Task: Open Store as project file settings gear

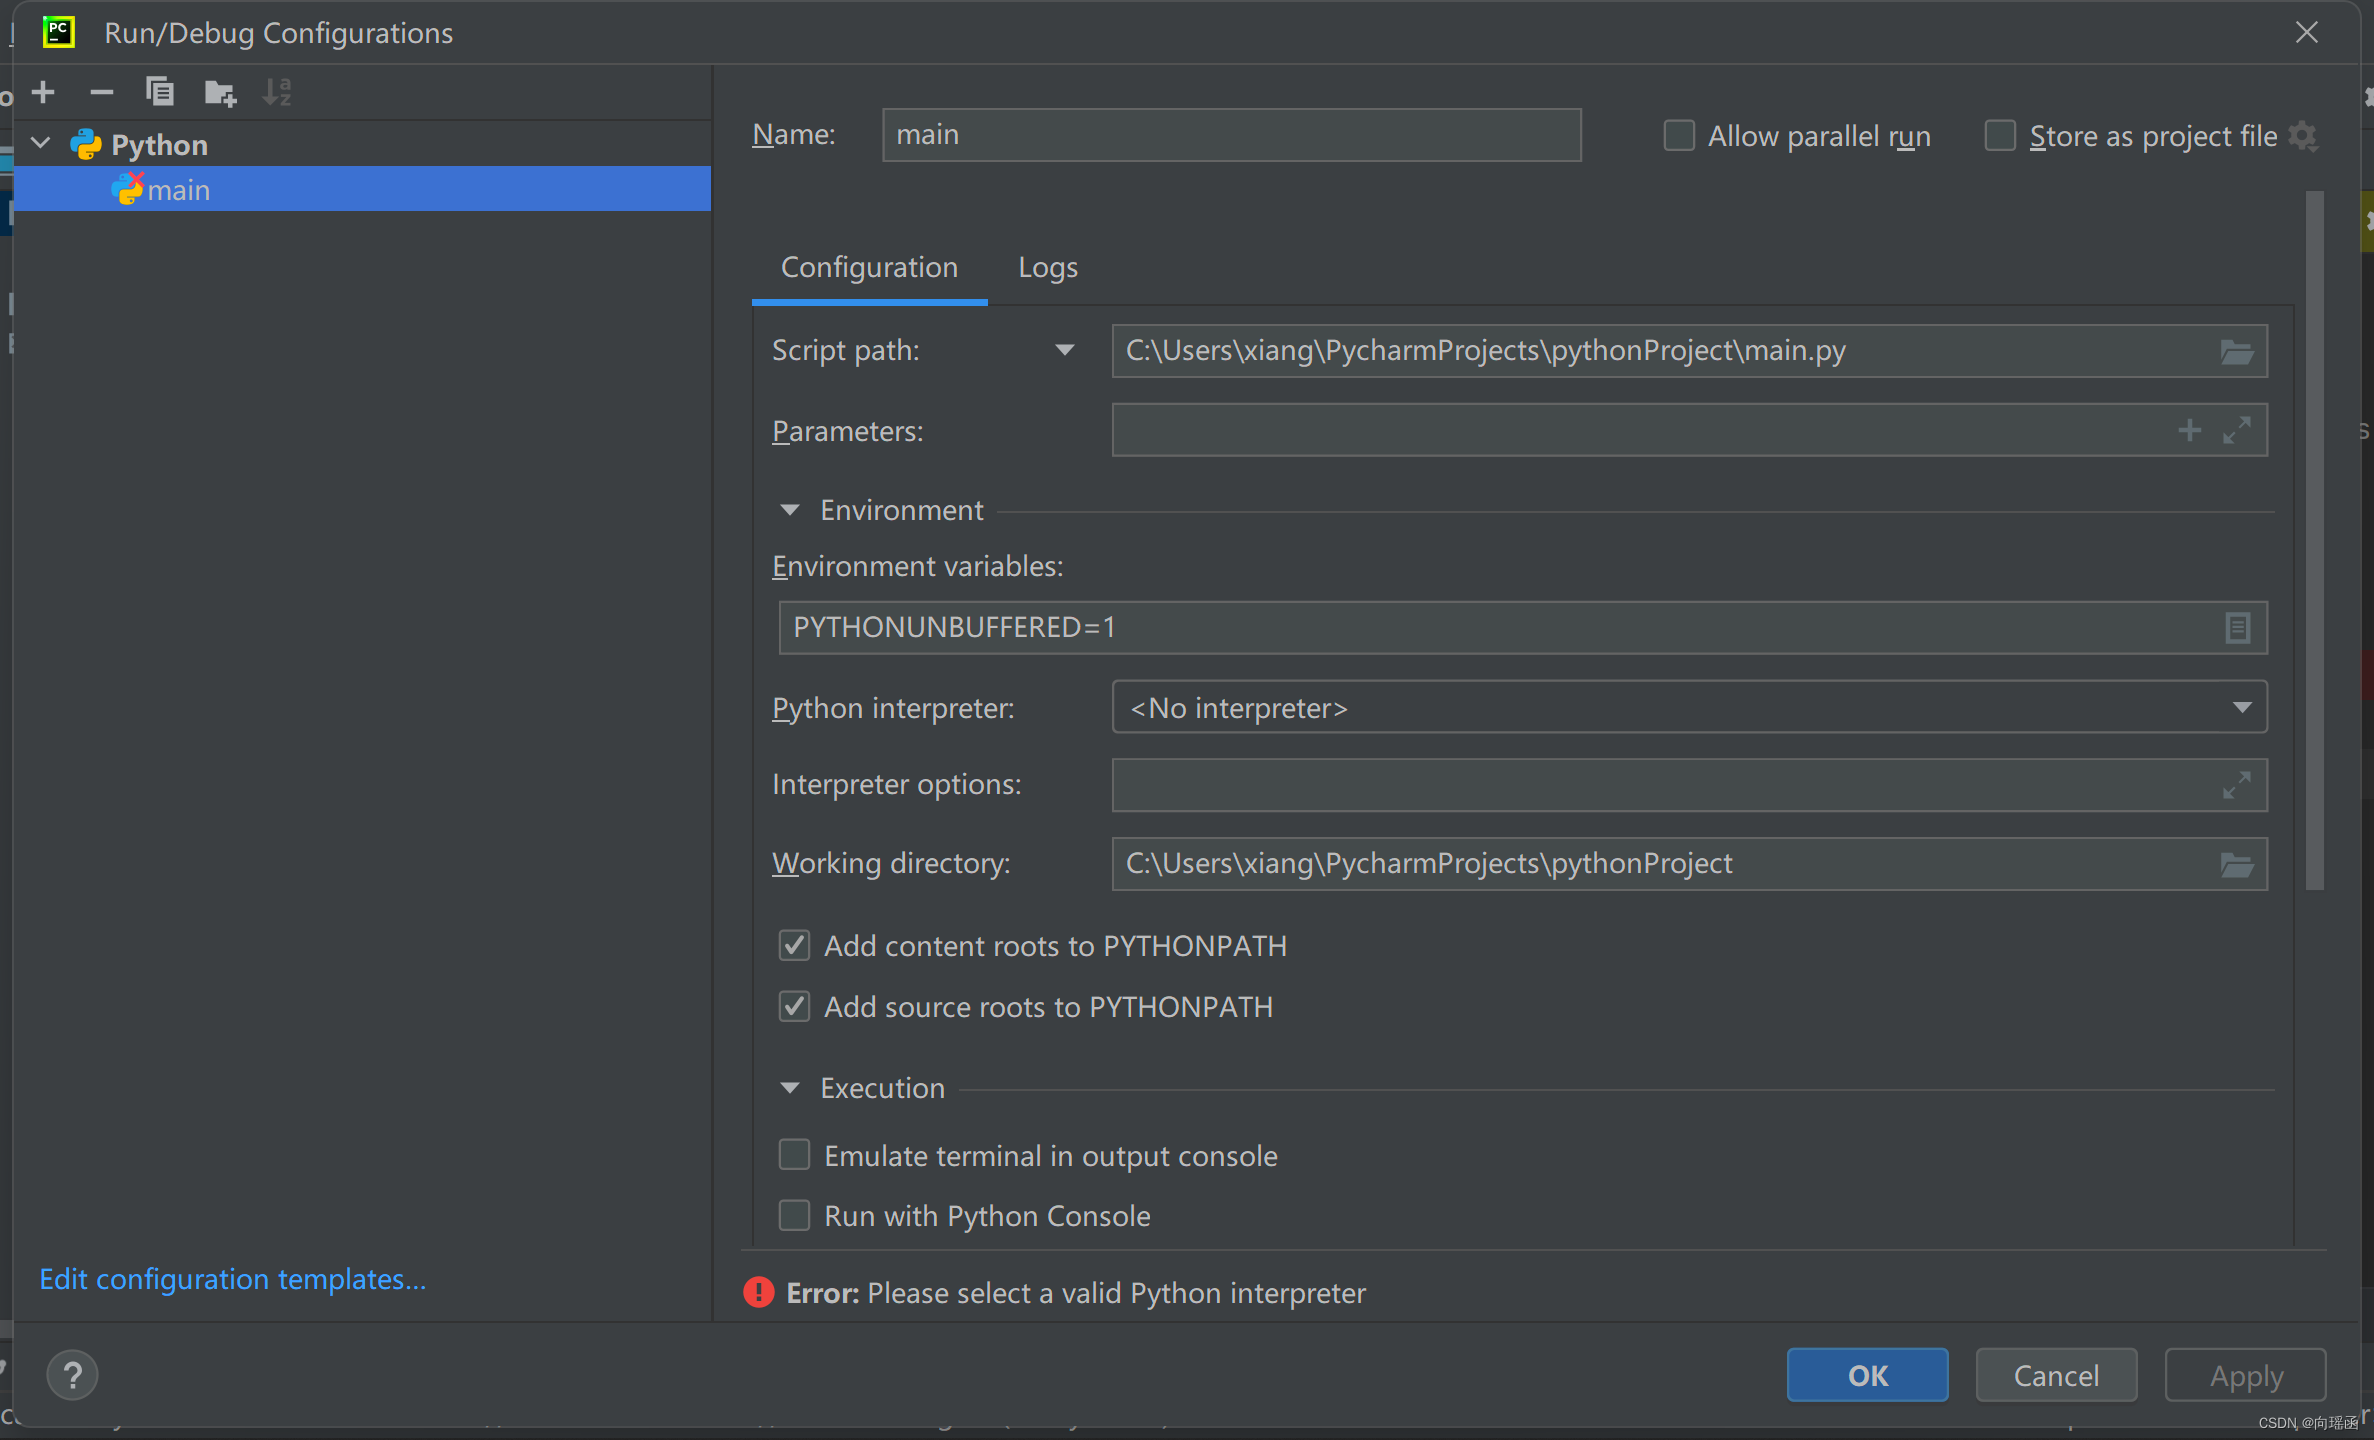Action: (x=2303, y=135)
